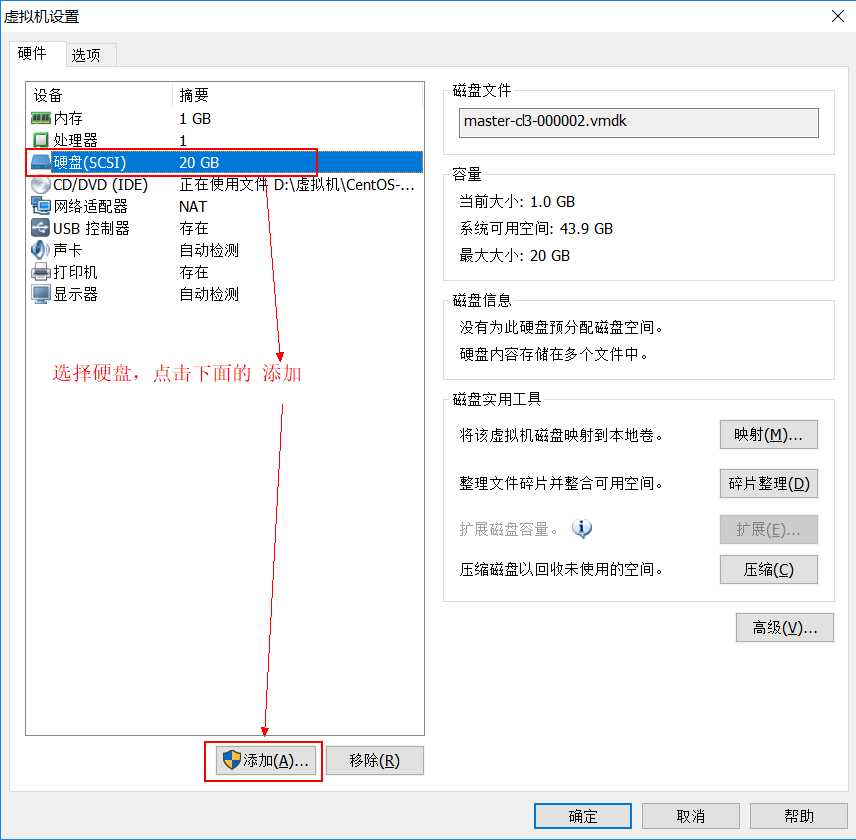This screenshot has height=840, width=856.
Task: Select the 硬盘(SCSI) device row label
Action: click(x=90, y=163)
